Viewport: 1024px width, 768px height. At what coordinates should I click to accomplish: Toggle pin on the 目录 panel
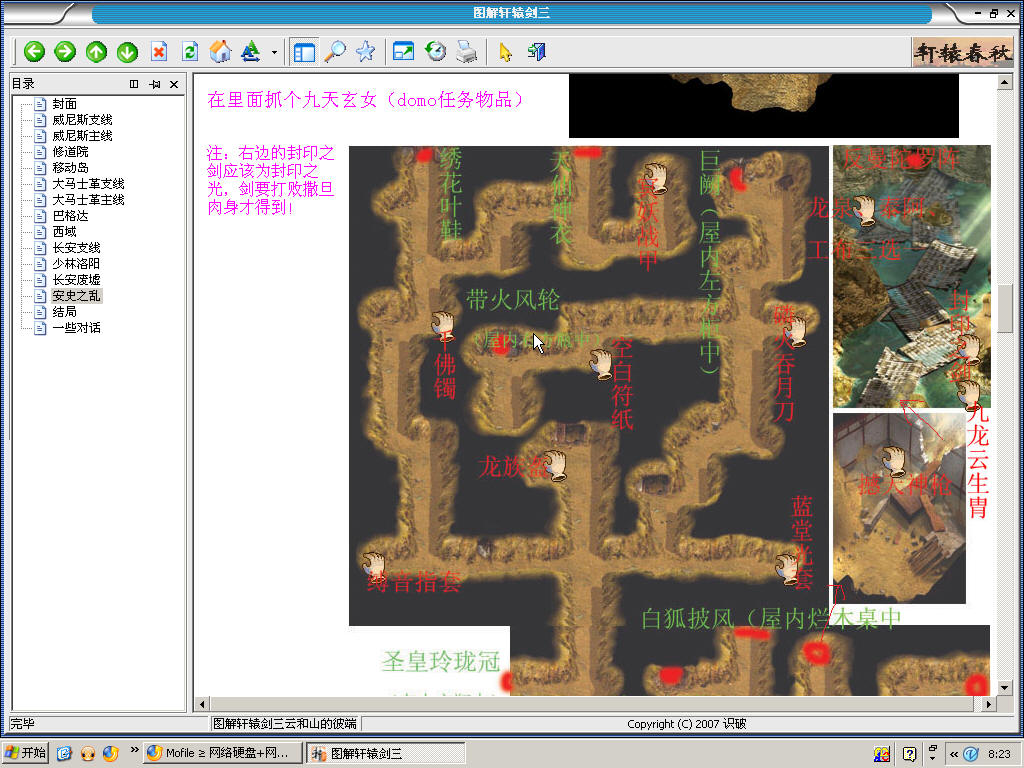(x=155, y=84)
